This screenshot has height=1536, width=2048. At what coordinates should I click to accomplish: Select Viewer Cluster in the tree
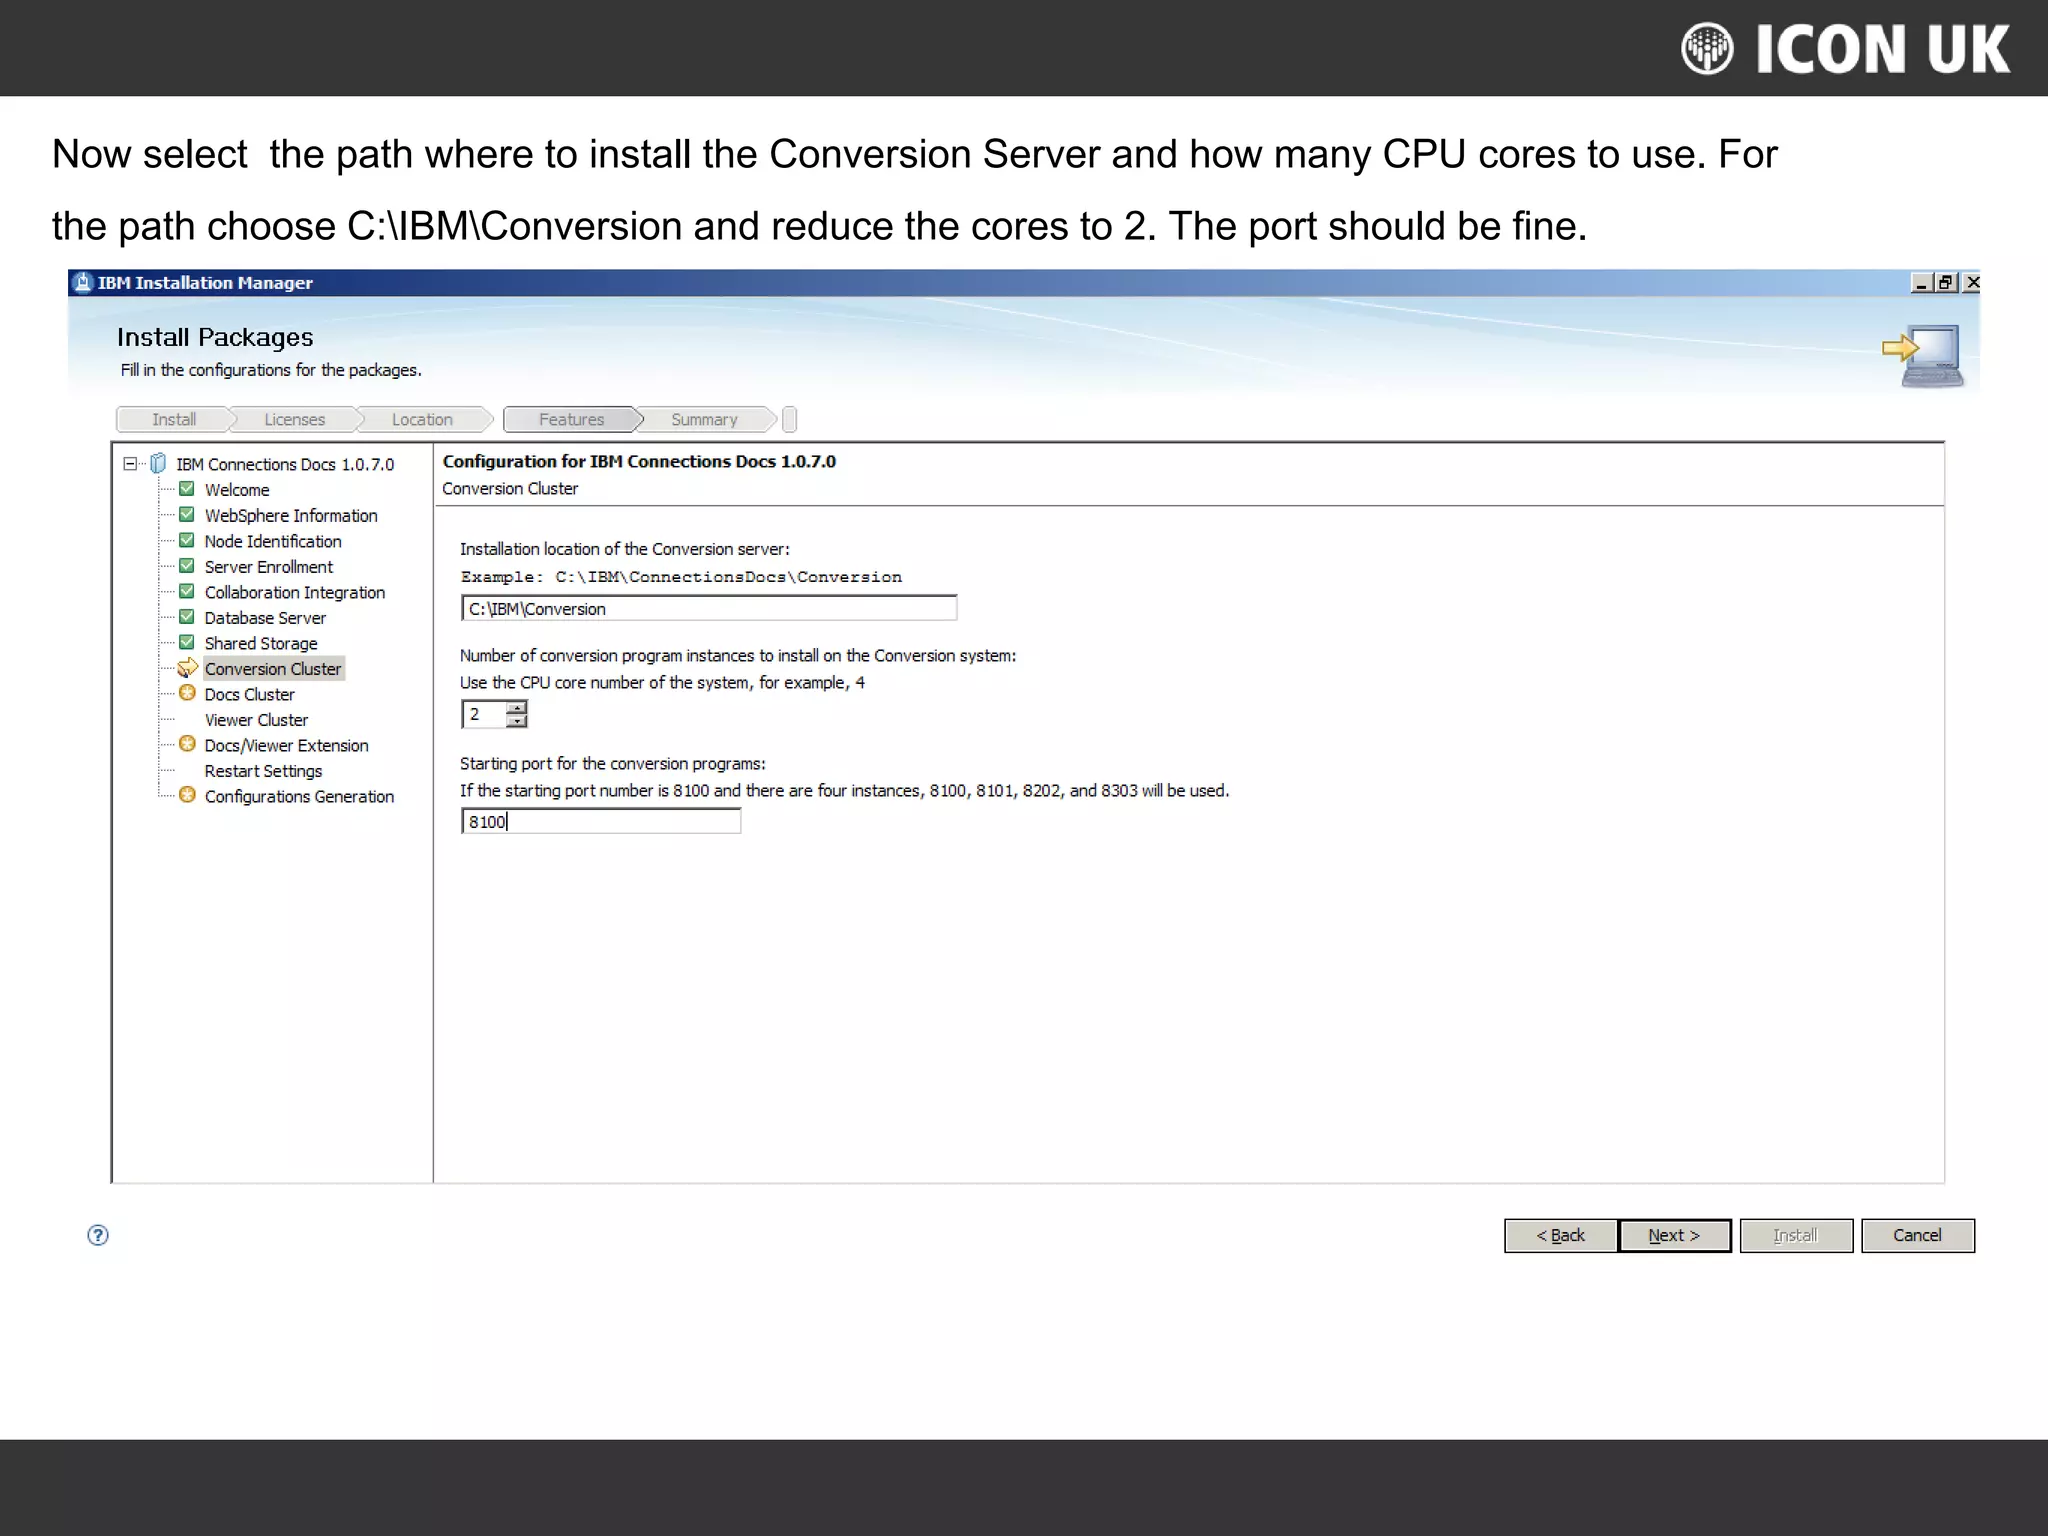click(x=256, y=720)
